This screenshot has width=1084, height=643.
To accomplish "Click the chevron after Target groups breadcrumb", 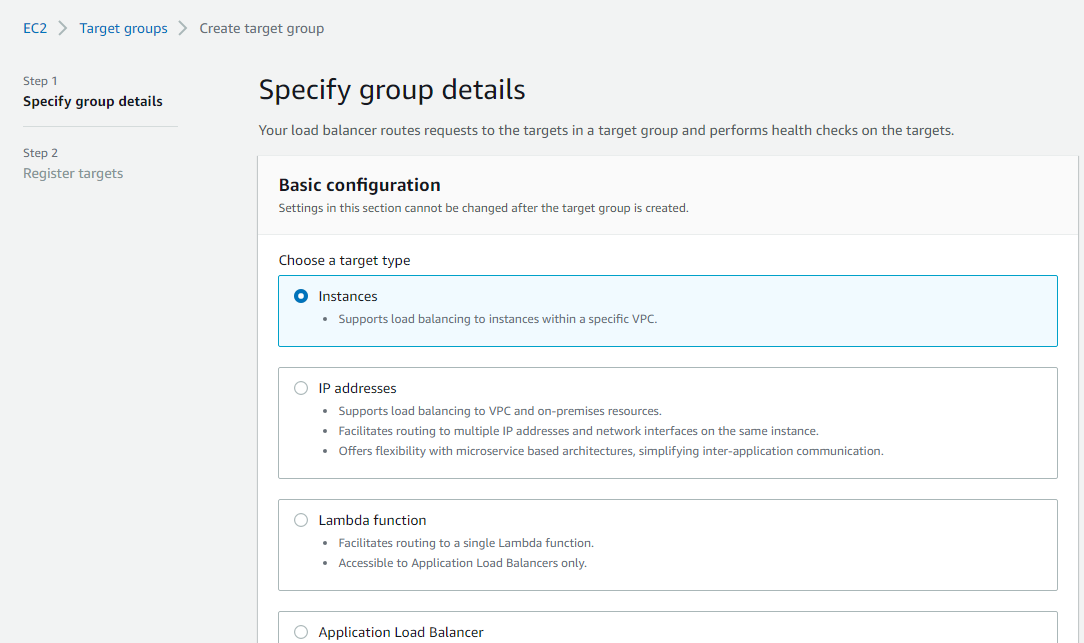I will click(183, 28).
